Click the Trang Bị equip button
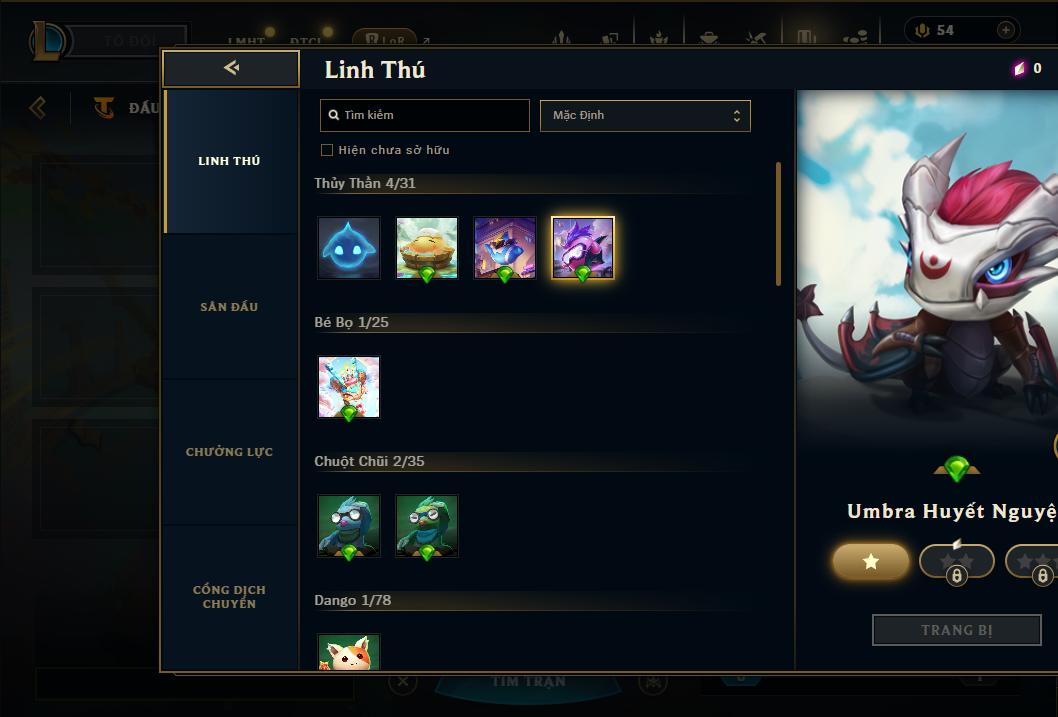This screenshot has width=1058, height=717. 957,630
